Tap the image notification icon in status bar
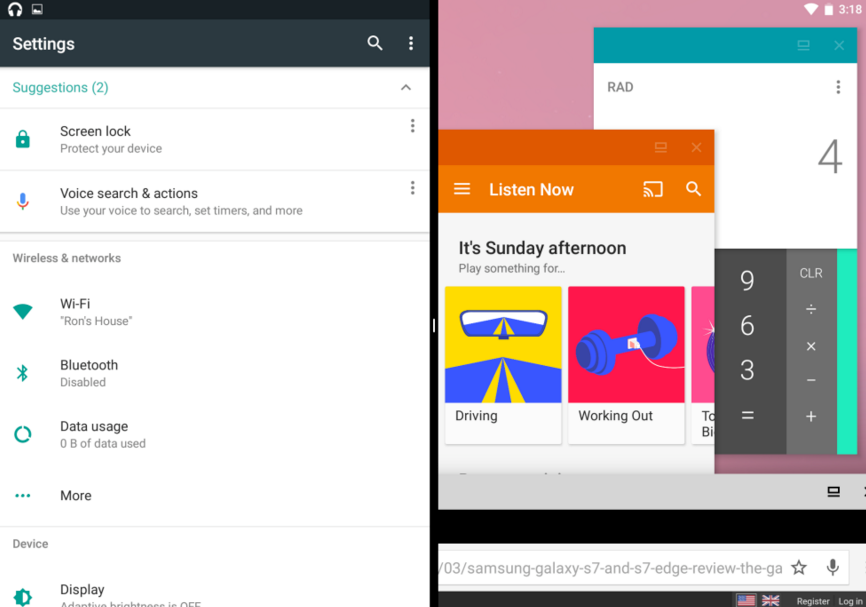This screenshot has width=866, height=607. tap(37, 9)
